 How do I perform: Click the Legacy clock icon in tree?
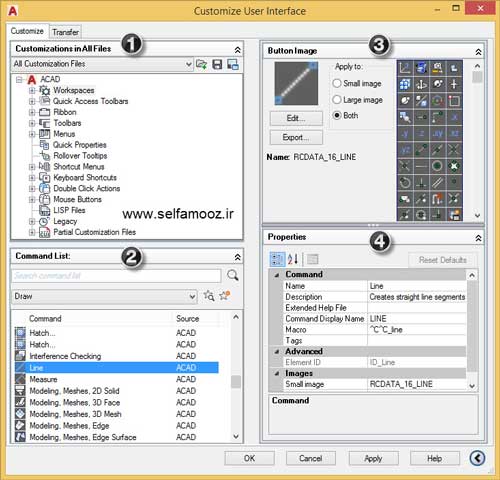pyautogui.click(x=44, y=221)
